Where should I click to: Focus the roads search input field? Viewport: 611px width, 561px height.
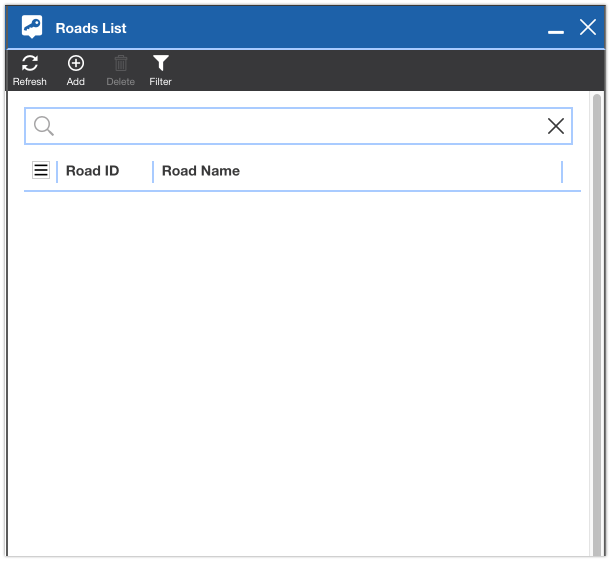point(298,126)
